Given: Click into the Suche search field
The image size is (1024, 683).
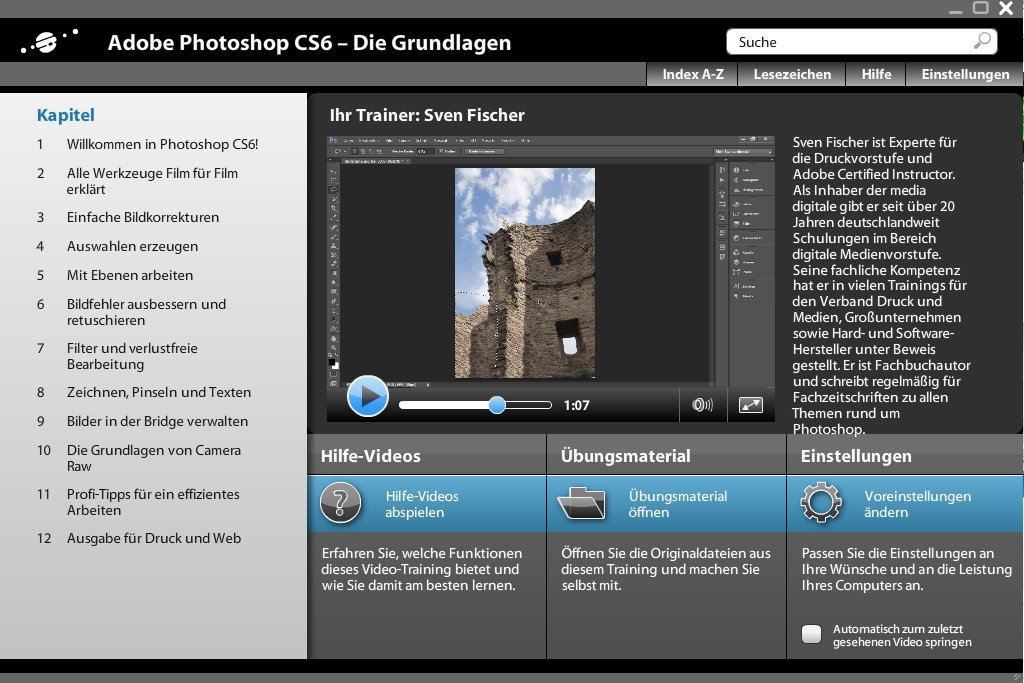Looking at the screenshot, I should click(x=861, y=42).
